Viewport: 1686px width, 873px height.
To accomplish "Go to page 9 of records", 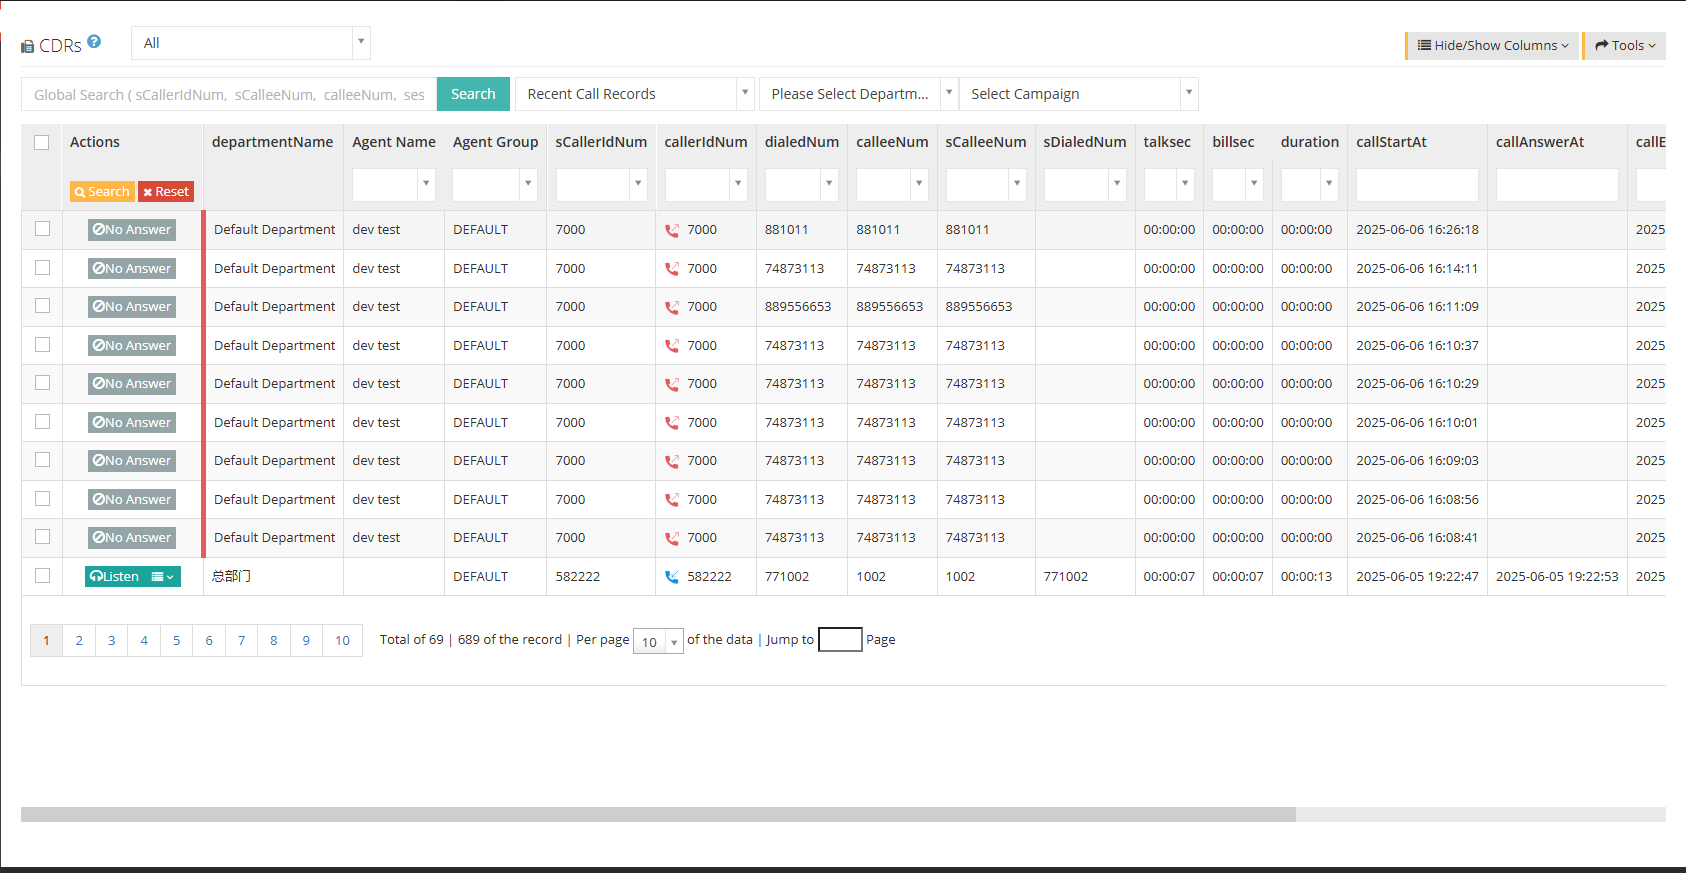I will 306,640.
